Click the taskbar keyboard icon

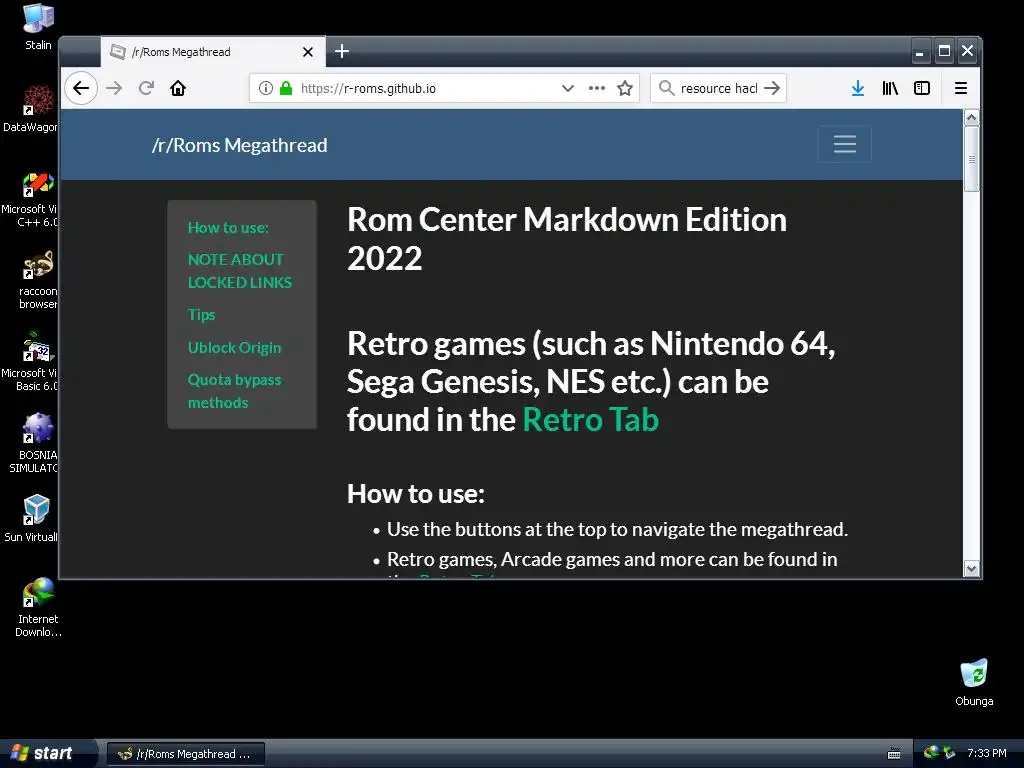pyautogui.click(x=894, y=754)
